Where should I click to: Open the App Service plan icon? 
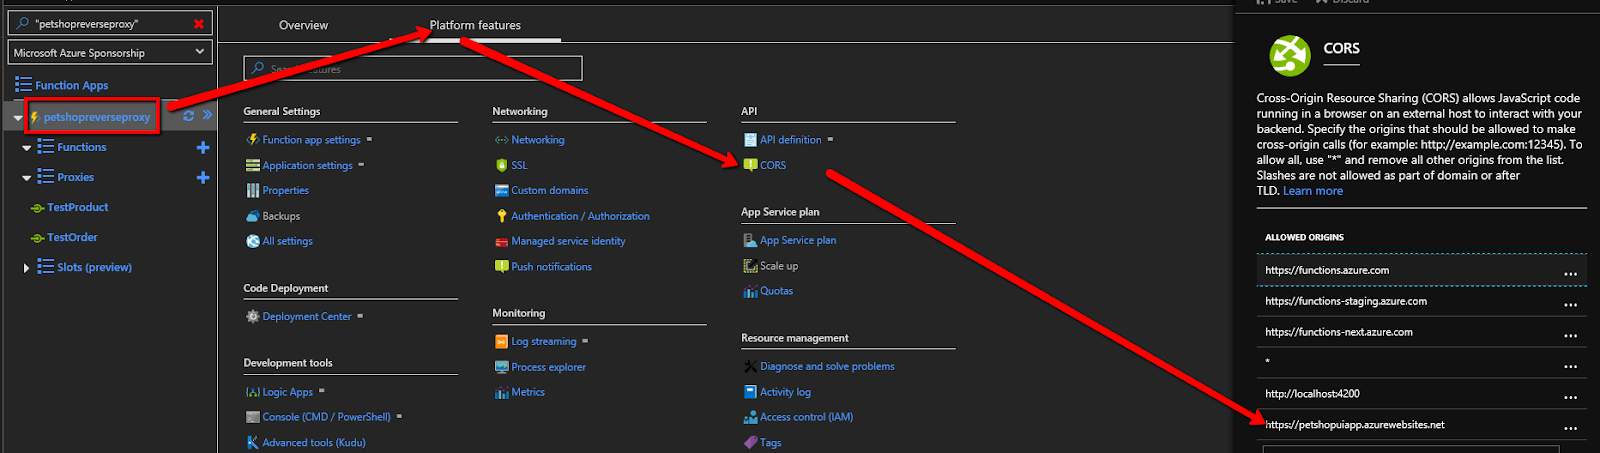click(750, 240)
